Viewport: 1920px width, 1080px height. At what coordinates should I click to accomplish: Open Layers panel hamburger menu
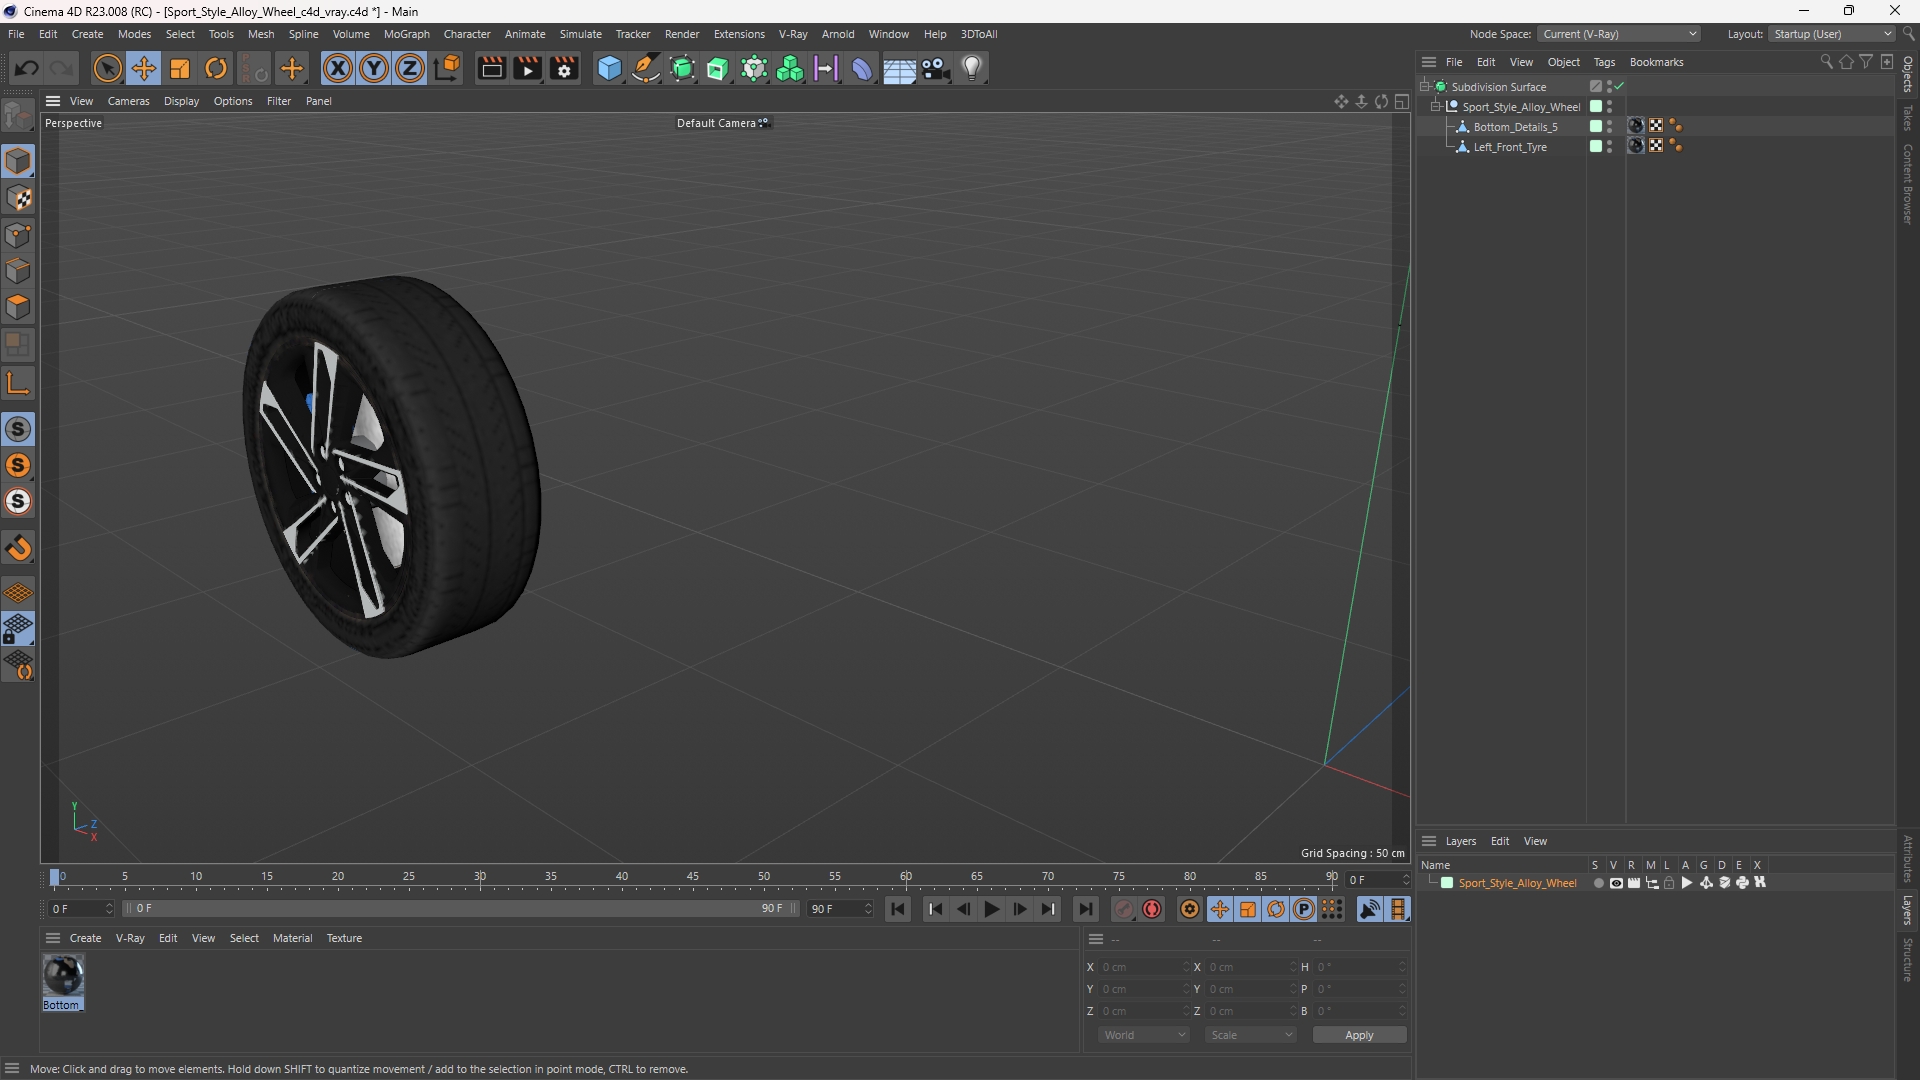tap(1429, 841)
